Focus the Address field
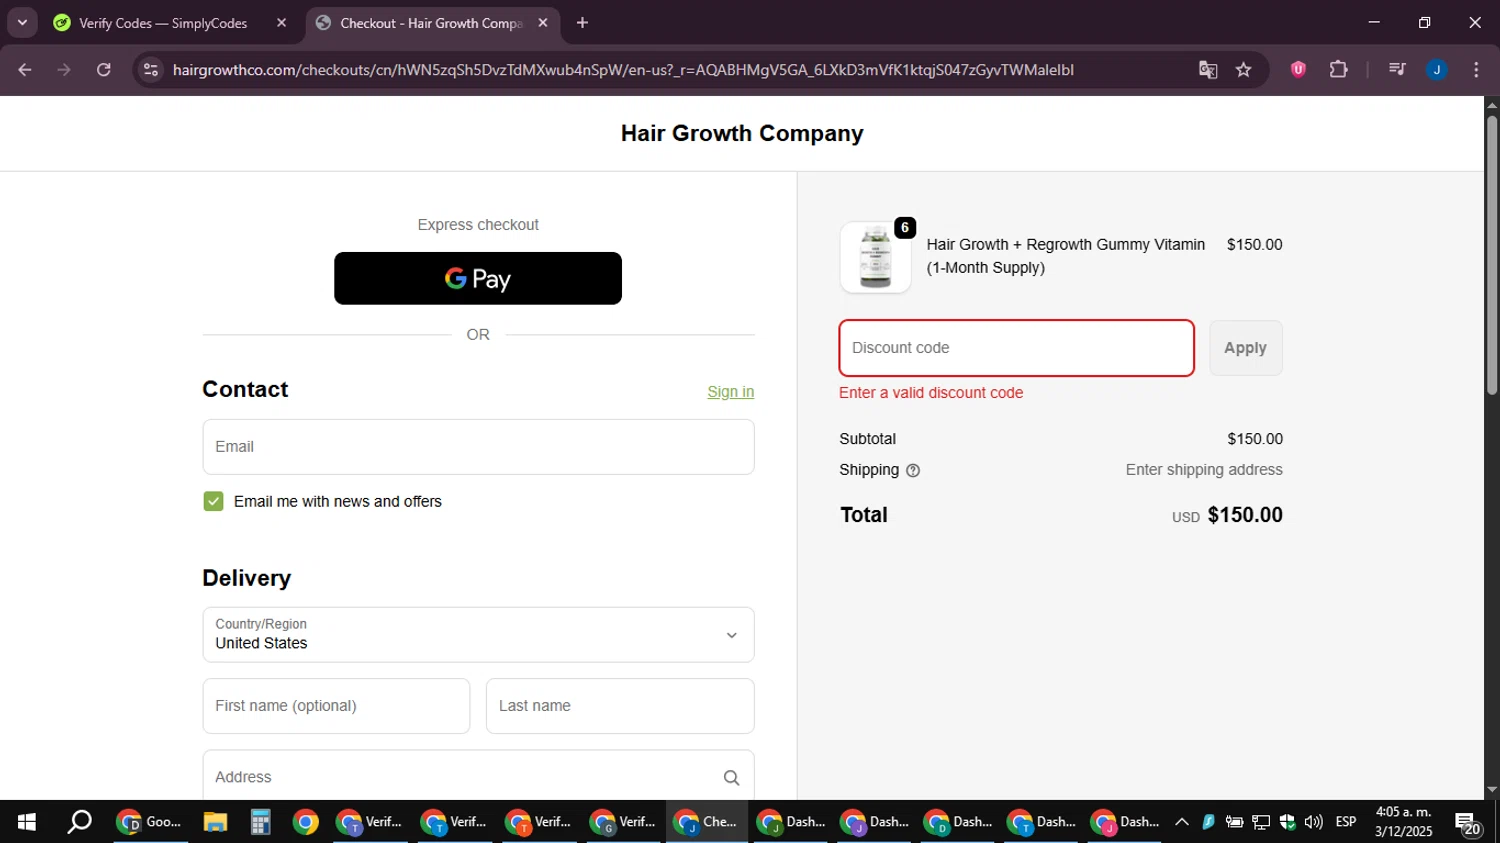Screen dimensions: 1500x843 (x=478, y=777)
